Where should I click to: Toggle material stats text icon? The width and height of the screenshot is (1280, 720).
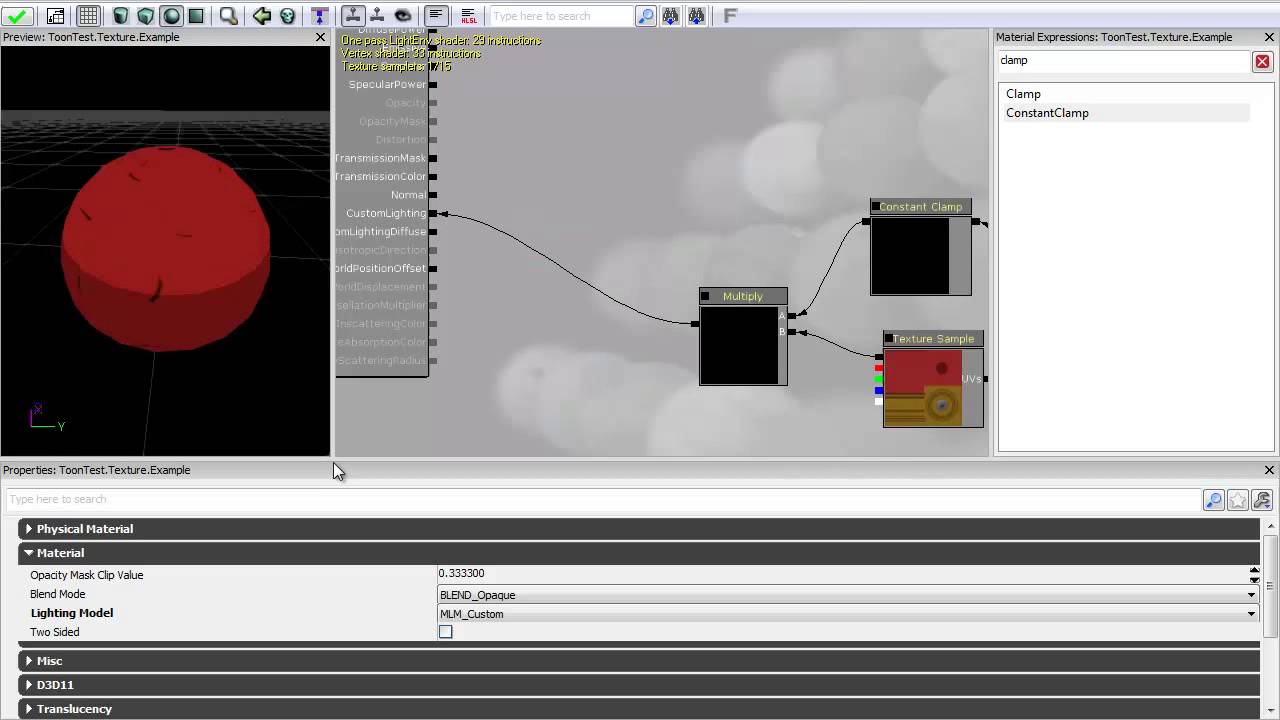pyautogui.click(x=436, y=16)
